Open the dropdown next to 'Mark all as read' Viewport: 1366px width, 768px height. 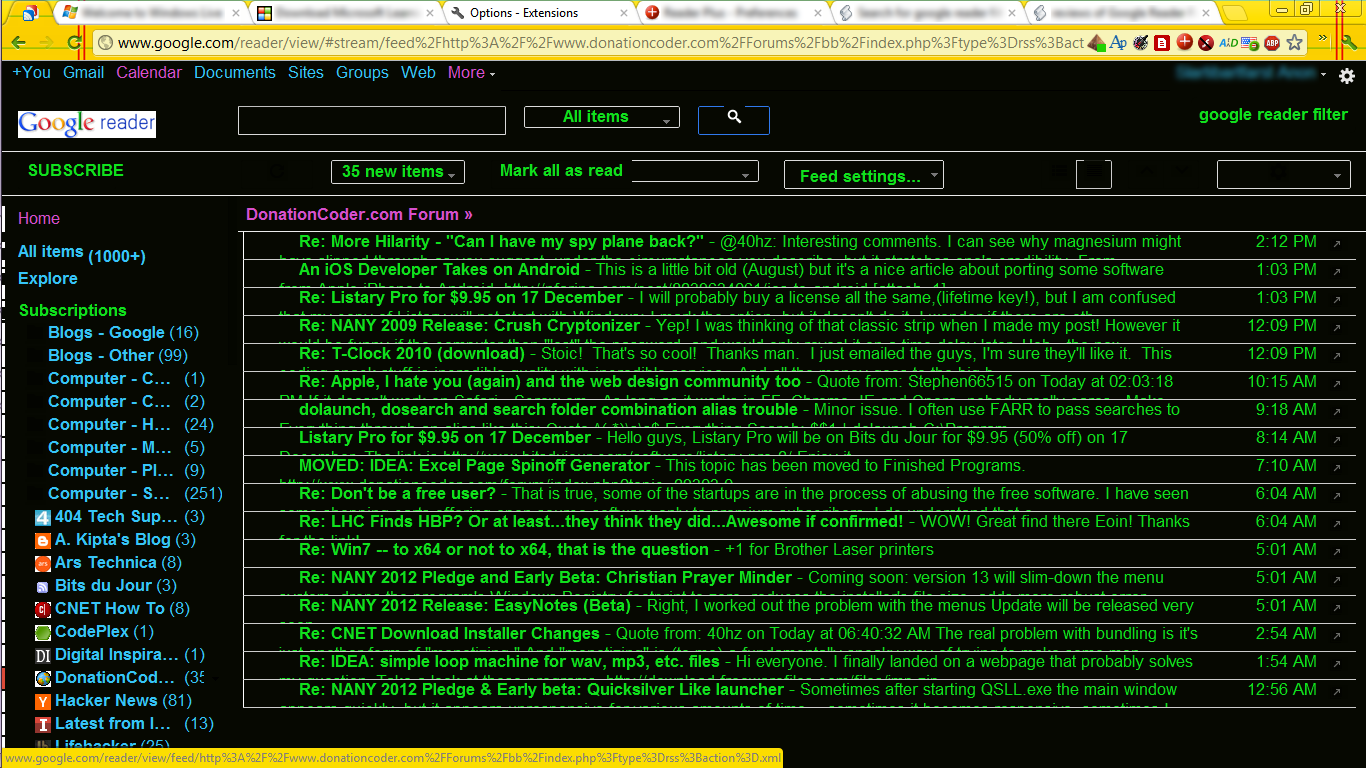point(695,173)
